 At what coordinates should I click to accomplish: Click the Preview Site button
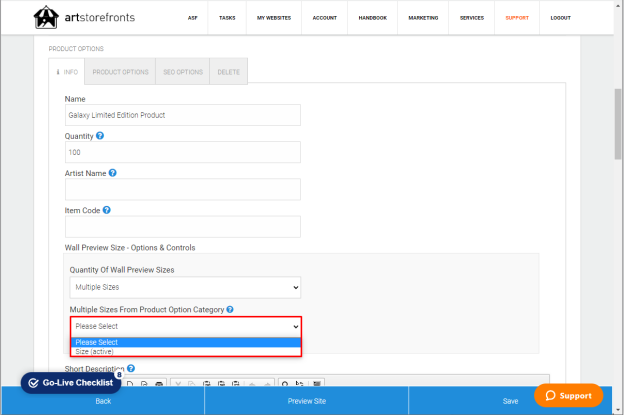click(x=306, y=401)
